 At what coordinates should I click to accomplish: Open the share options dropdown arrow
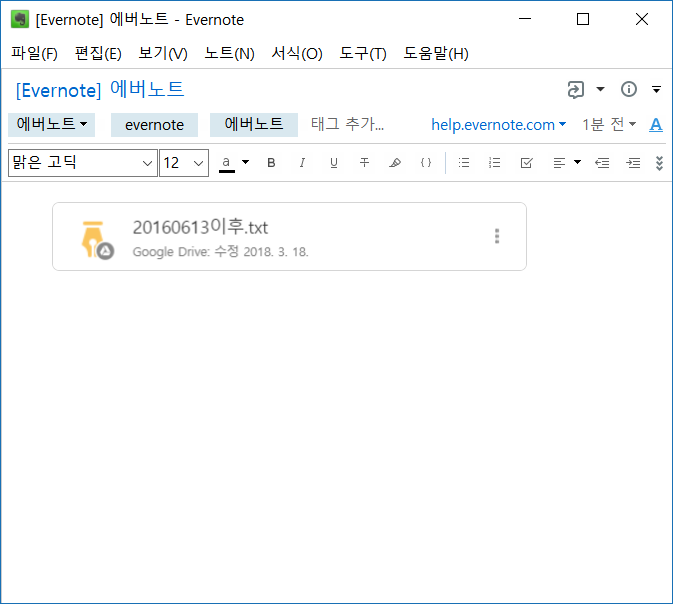click(600, 89)
